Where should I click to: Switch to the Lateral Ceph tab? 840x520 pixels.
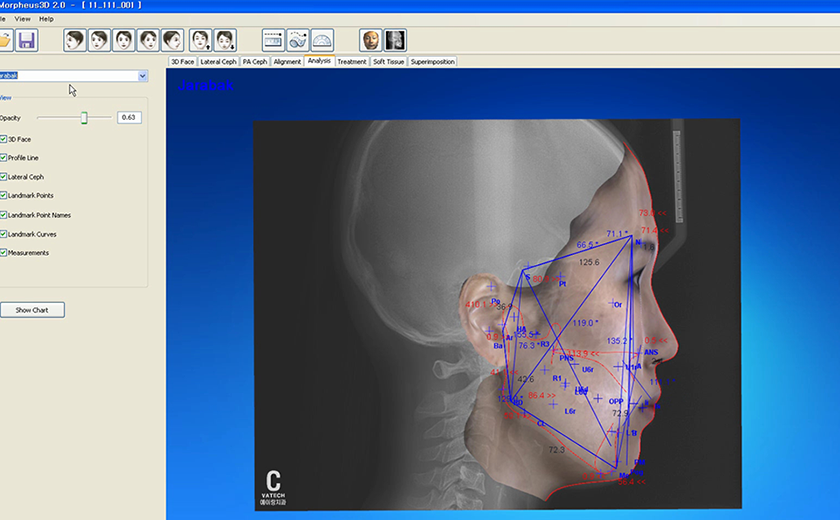218,62
